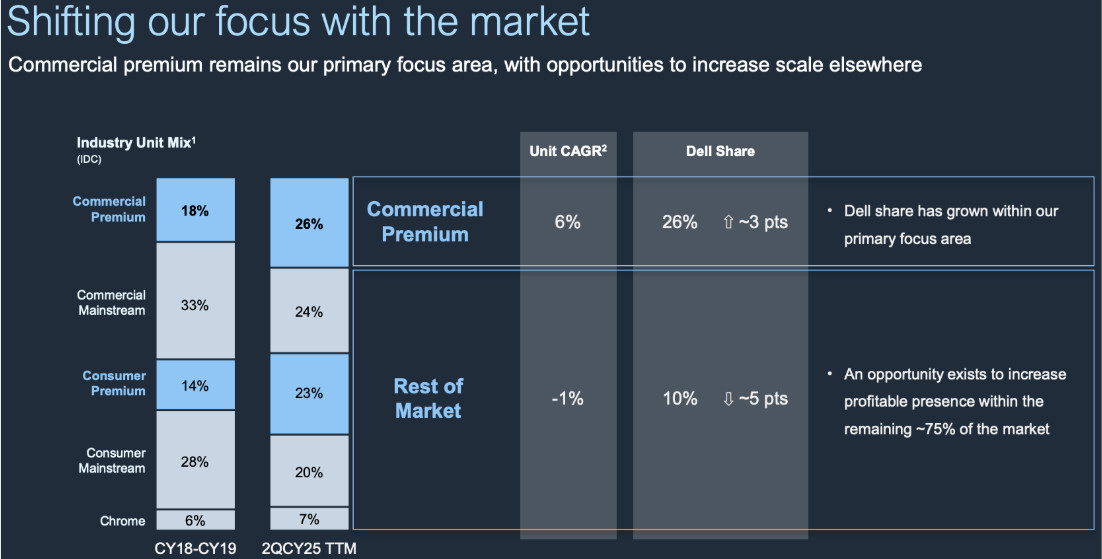Select the 23% segment in 2QCY25 TTM bar
This screenshot has width=1102, height=559.
tap(309, 393)
